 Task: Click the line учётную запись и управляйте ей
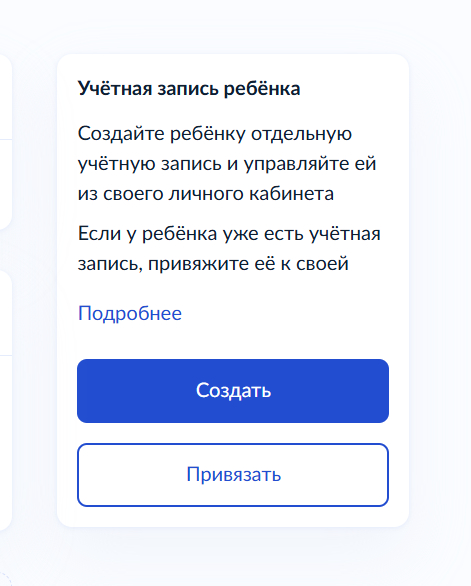(227, 164)
